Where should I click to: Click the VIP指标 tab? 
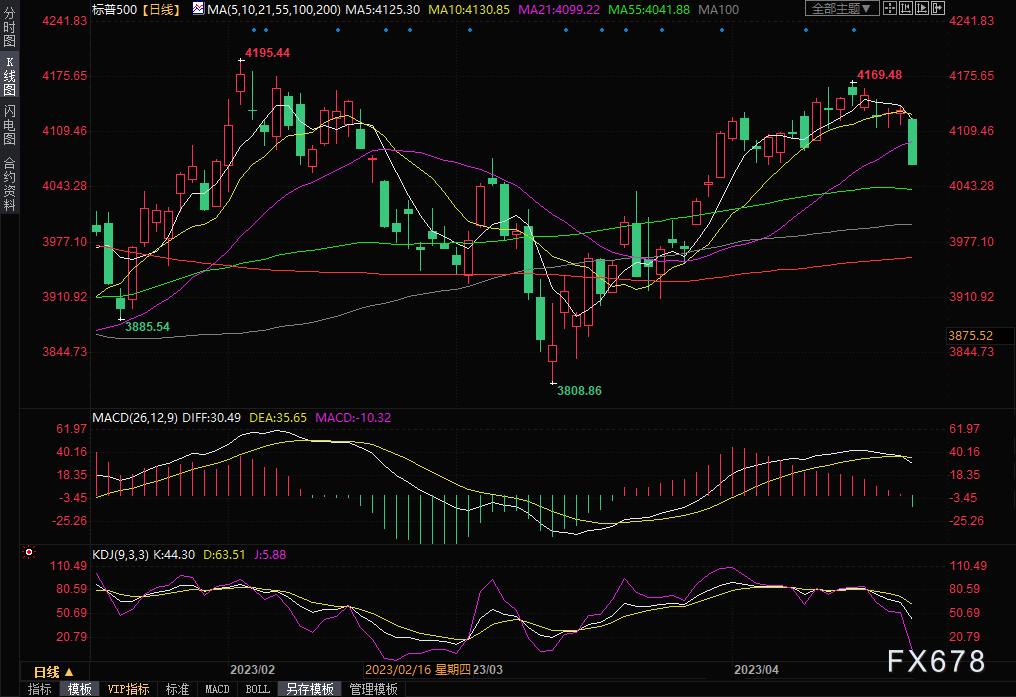tap(128, 689)
